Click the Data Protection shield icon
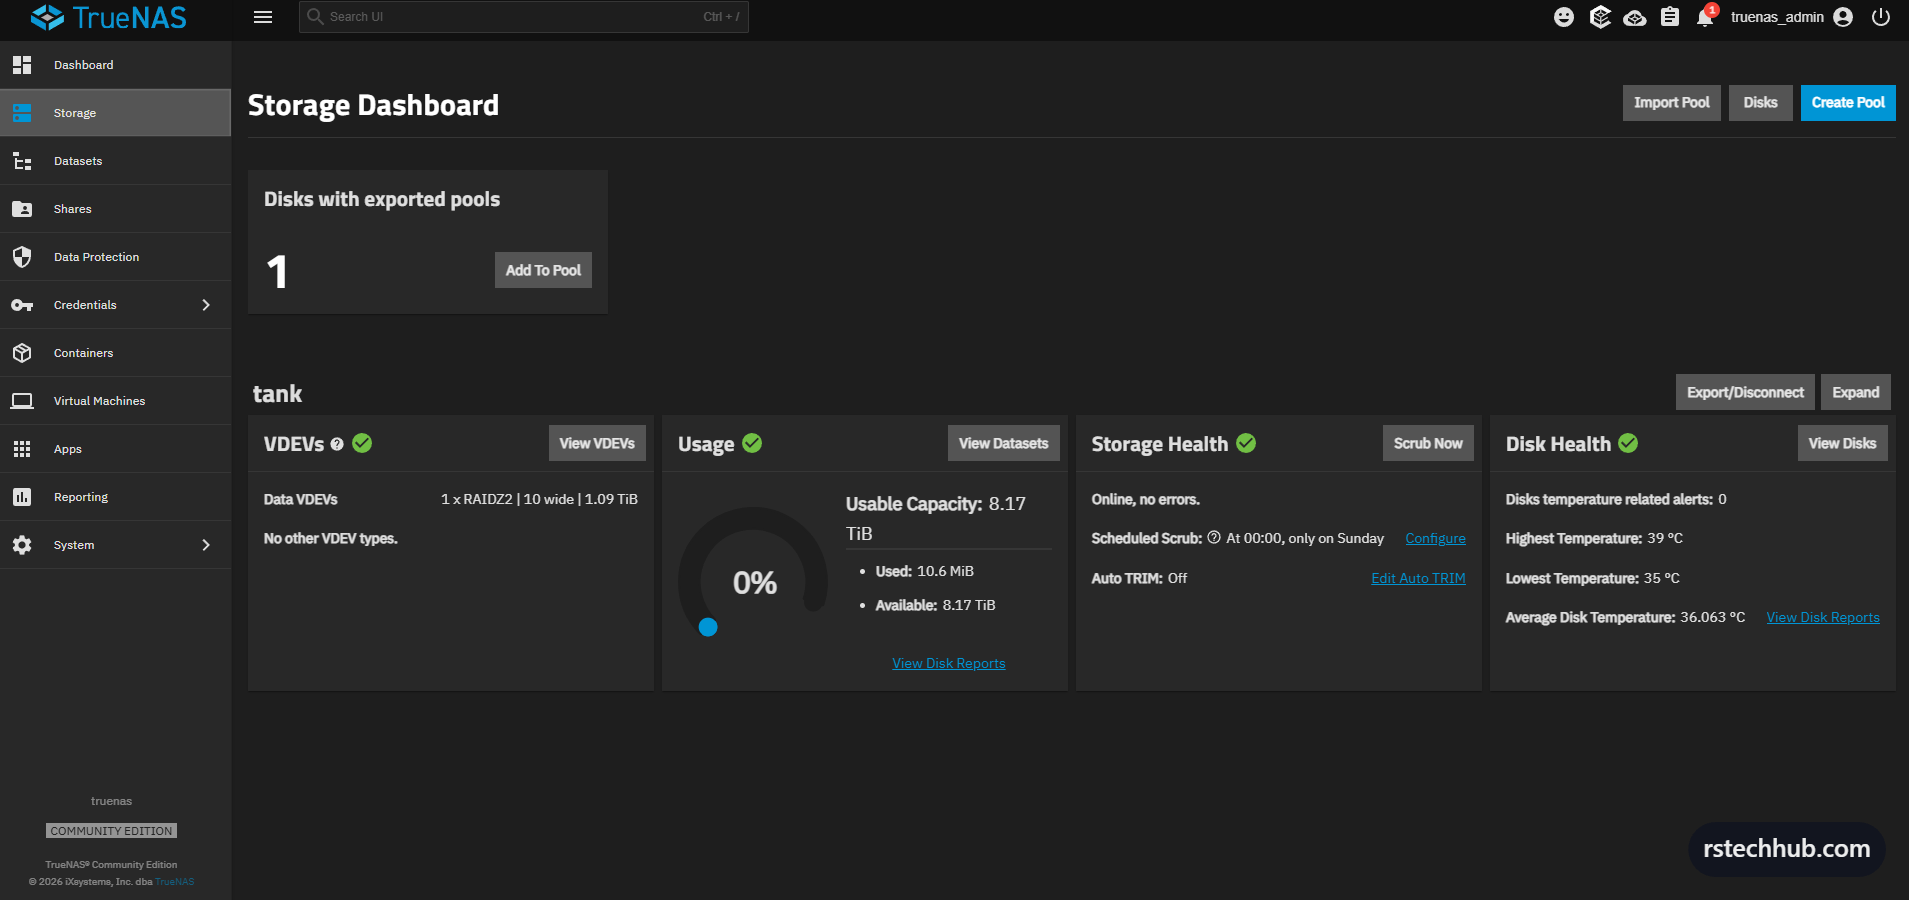 [22, 257]
